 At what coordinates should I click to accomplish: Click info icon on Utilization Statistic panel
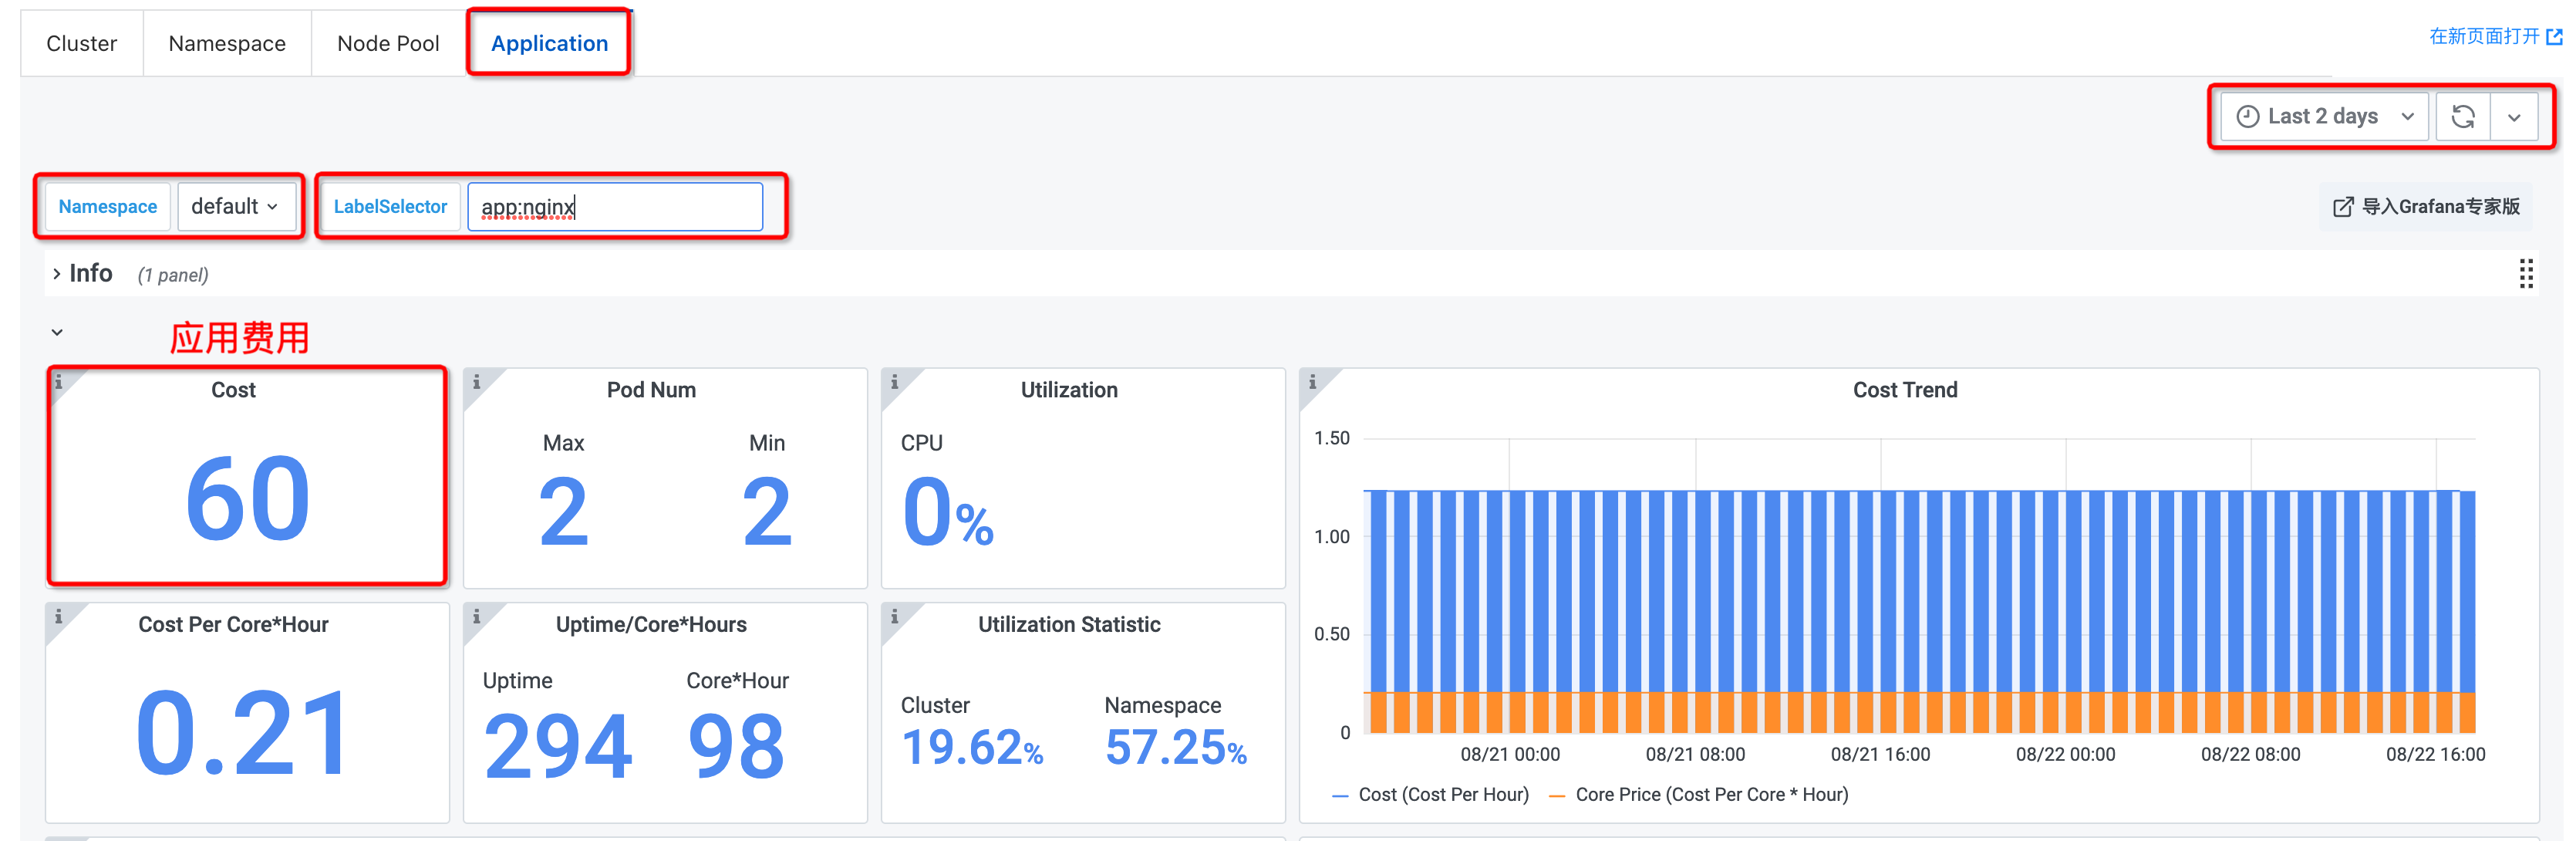point(895,617)
